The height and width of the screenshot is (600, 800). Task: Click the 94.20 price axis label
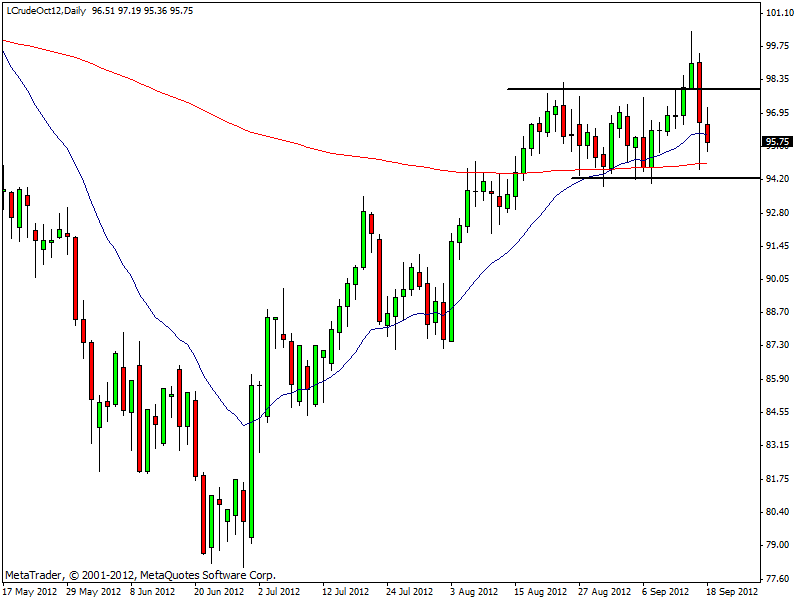coord(778,178)
